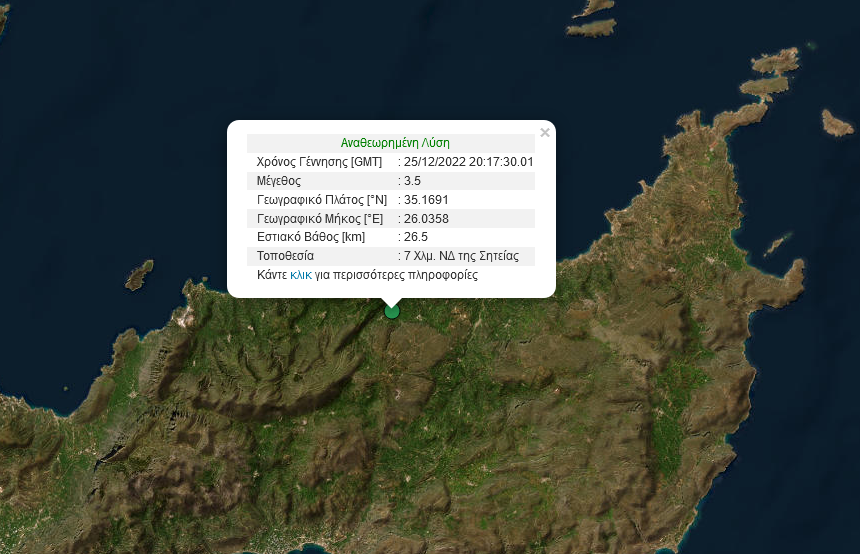Select the origin time value 25/12/2022 20:17:30.01

coord(468,162)
